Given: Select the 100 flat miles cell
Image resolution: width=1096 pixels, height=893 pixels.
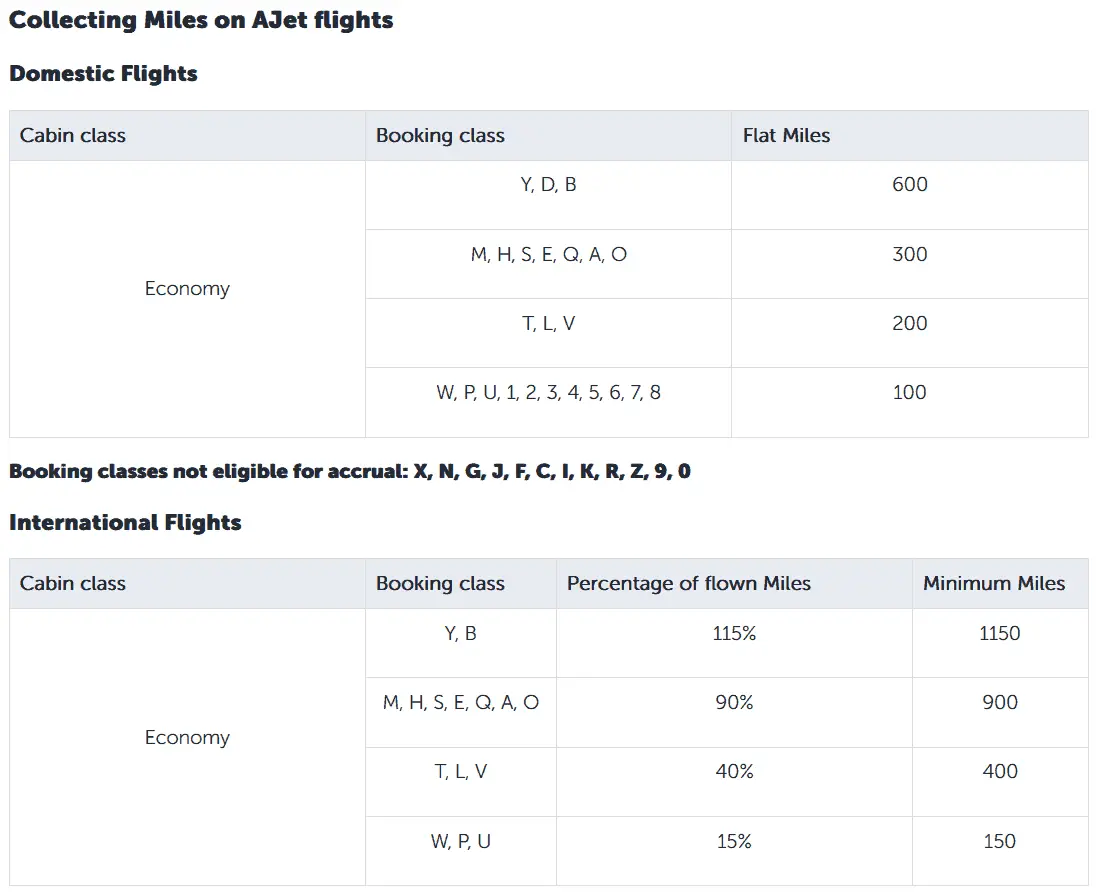Looking at the screenshot, I should pyautogui.click(x=909, y=393).
